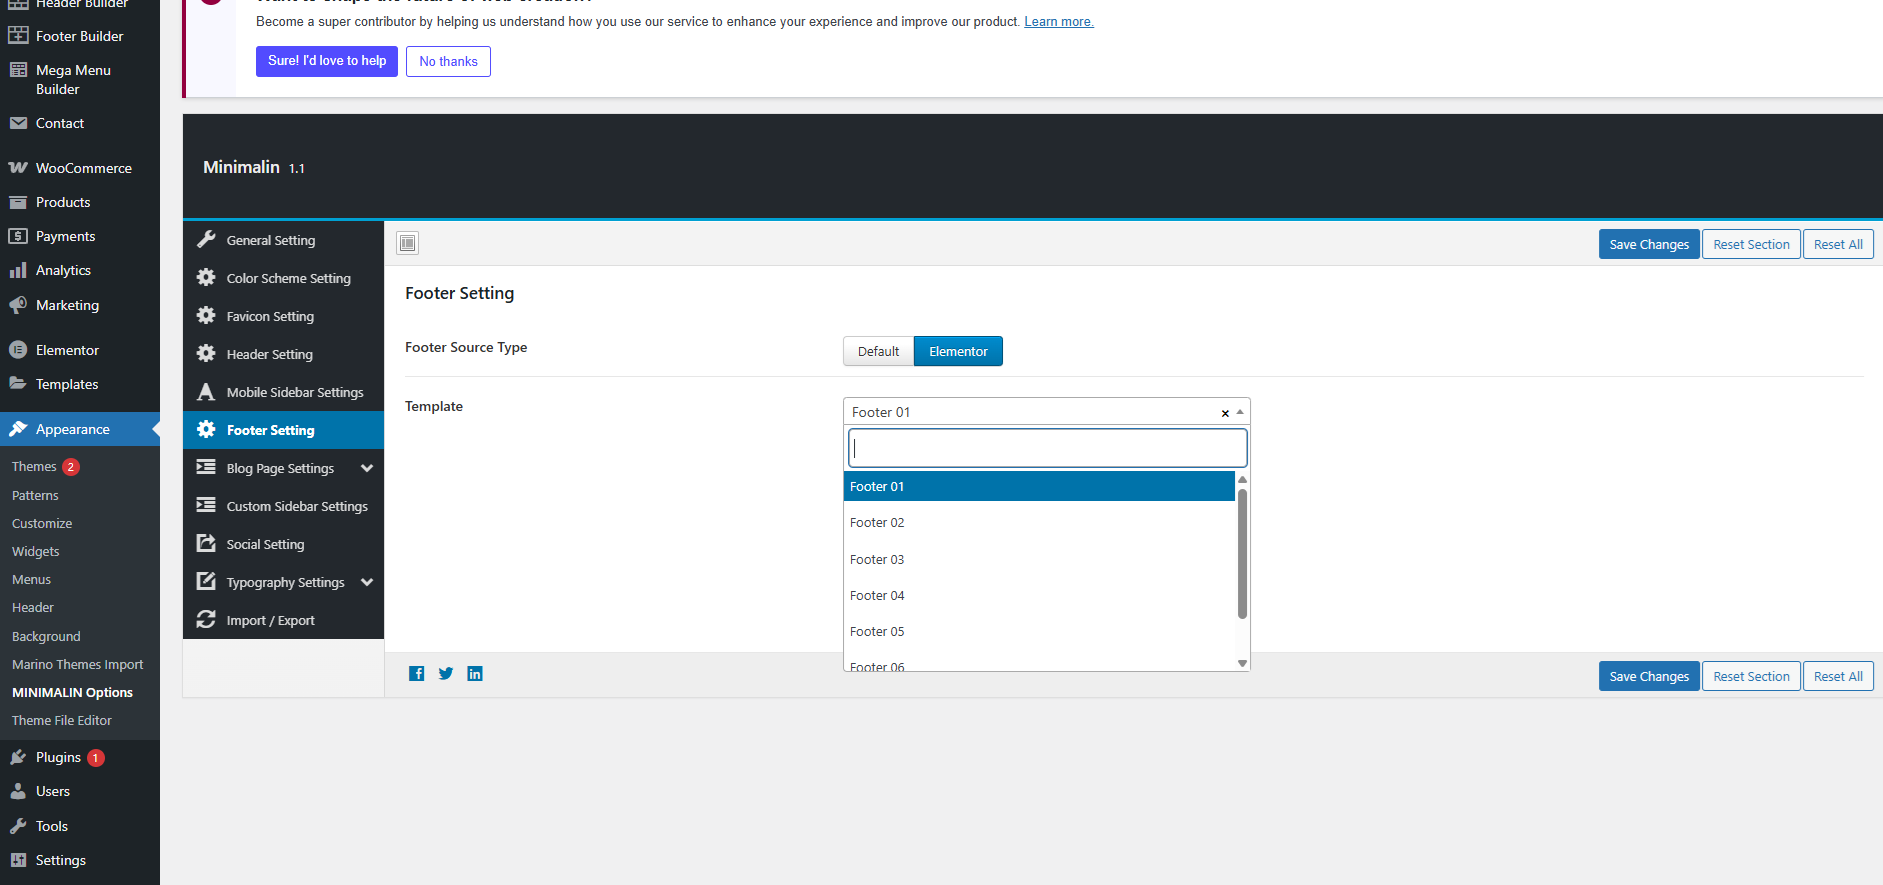Click the template search input field
Viewport: 1883px width, 885px height.
click(1047, 448)
